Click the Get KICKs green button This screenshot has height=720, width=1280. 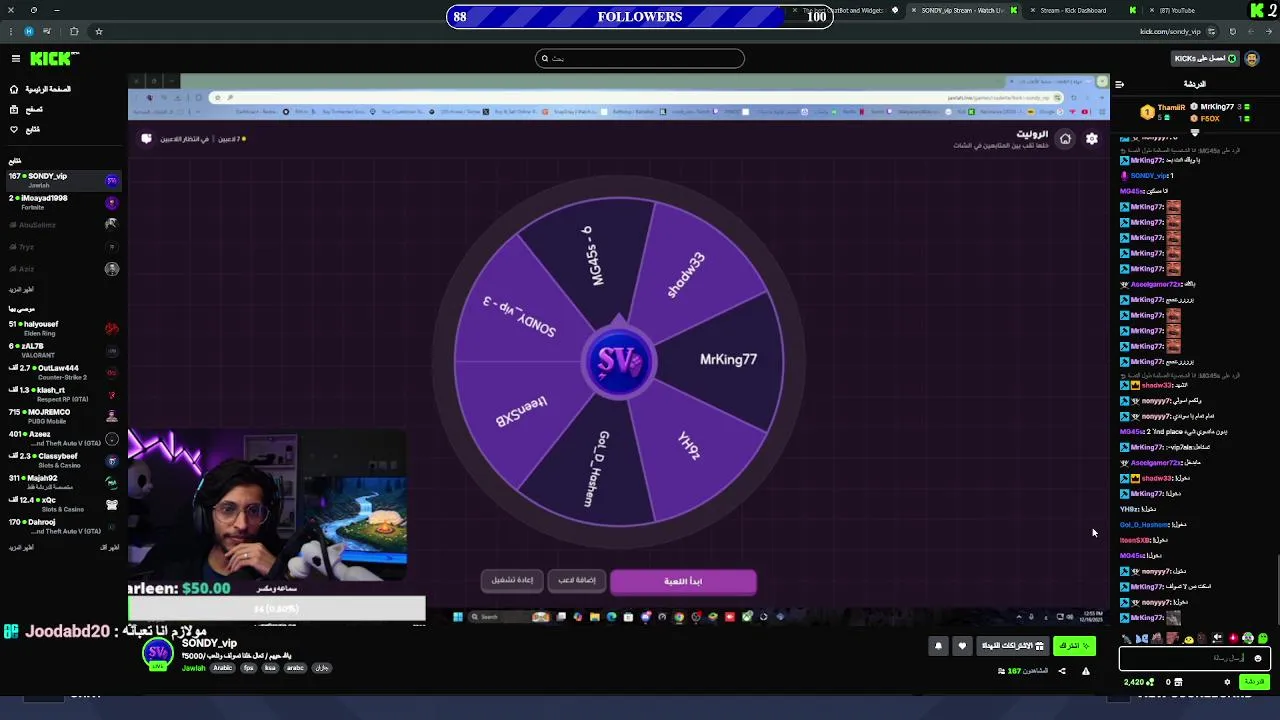pos(1205,59)
